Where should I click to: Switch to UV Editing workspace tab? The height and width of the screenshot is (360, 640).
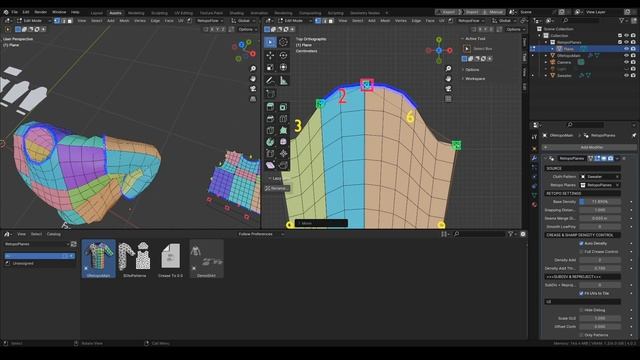tap(184, 13)
